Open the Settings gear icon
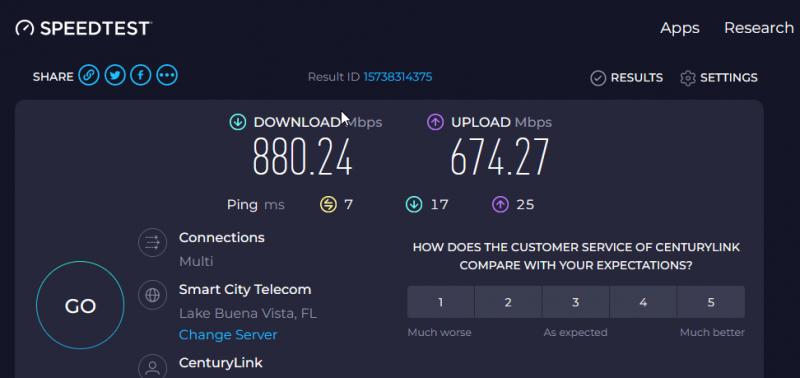Viewport: 800px width, 378px height. coord(688,78)
